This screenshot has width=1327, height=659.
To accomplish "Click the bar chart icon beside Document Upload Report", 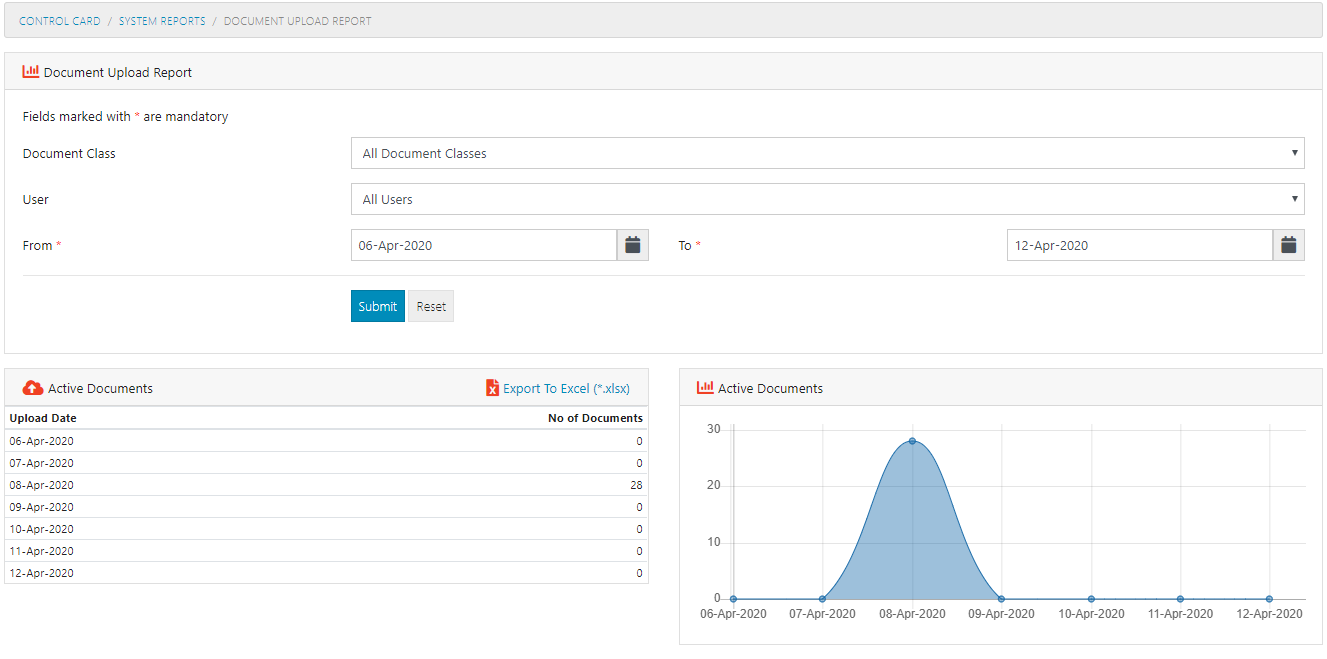I will click(30, 71).
